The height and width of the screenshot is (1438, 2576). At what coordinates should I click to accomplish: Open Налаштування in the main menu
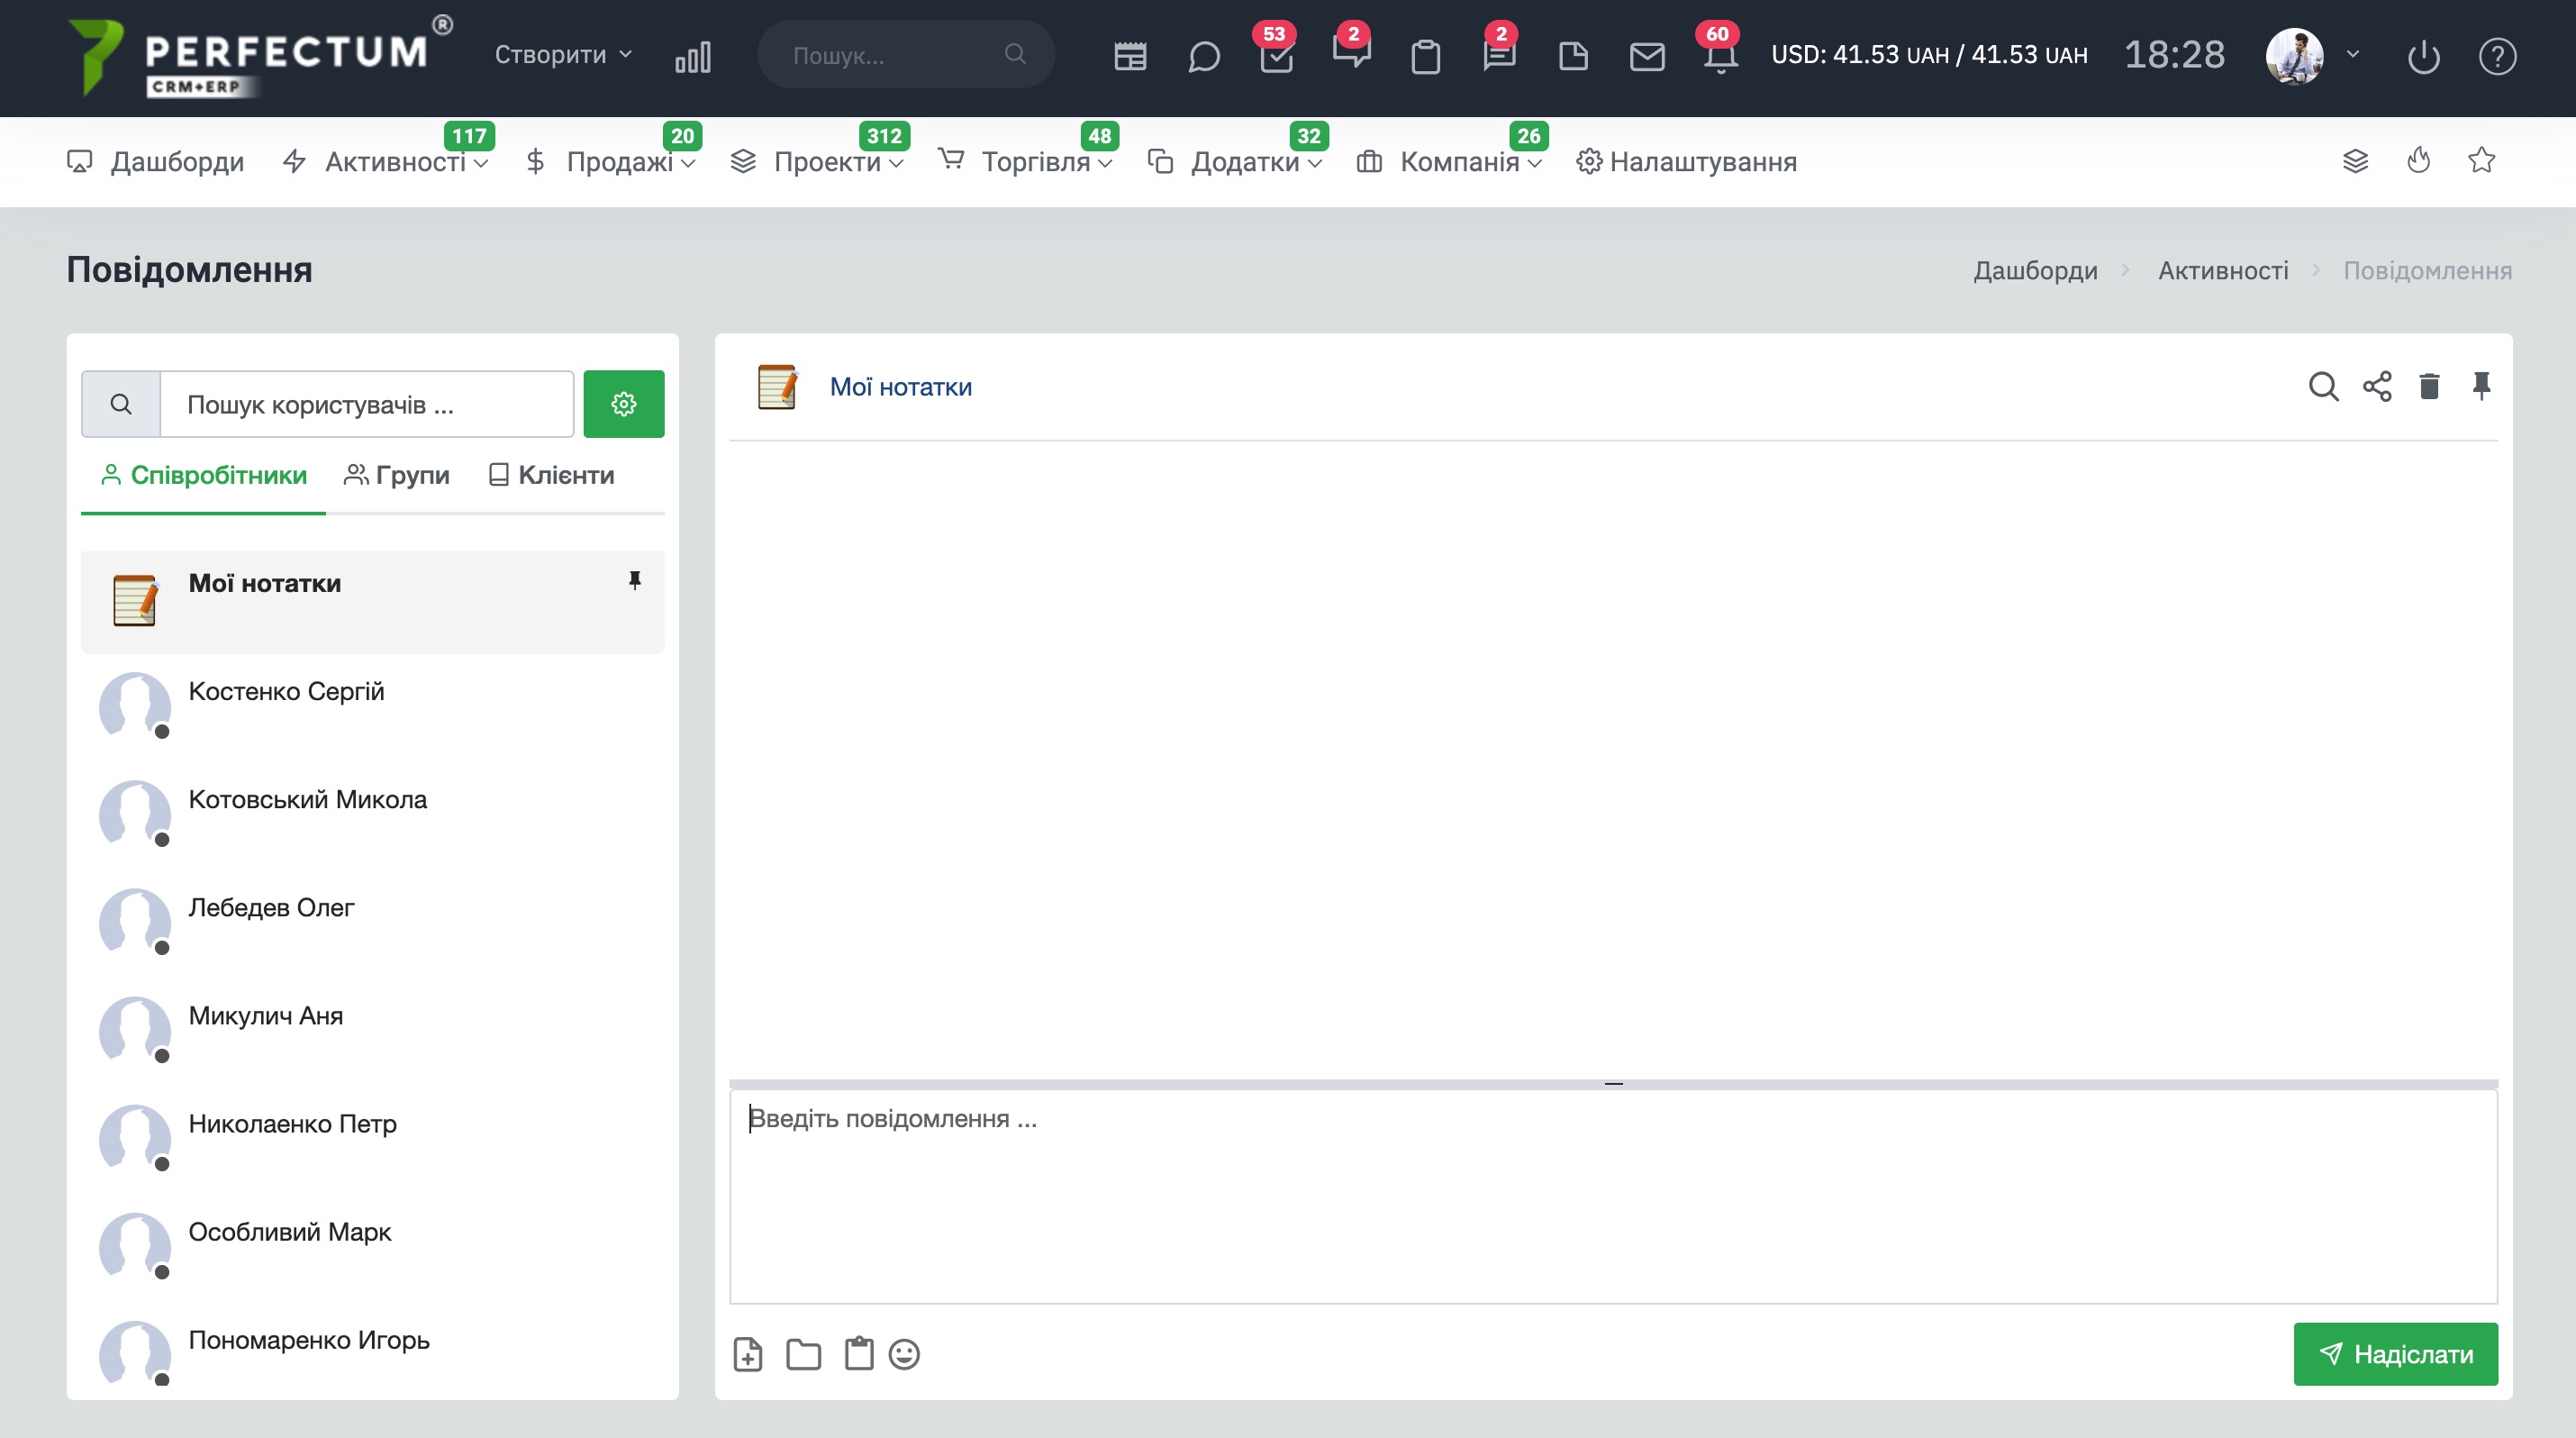(1687, 161)
